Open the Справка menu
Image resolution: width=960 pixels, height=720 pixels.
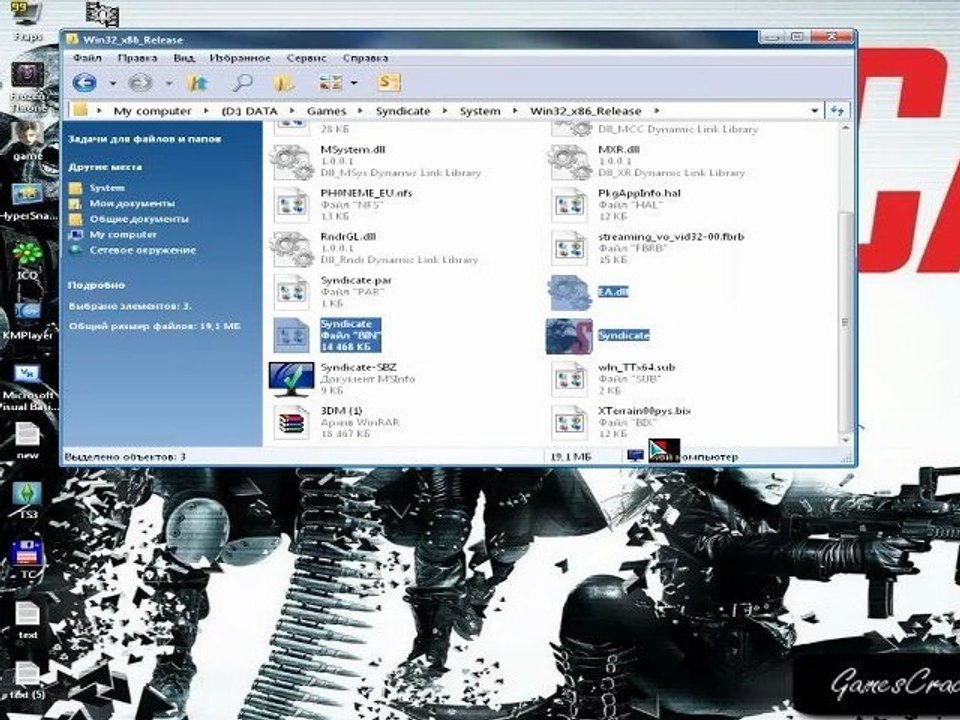click(x=365, y=58)
